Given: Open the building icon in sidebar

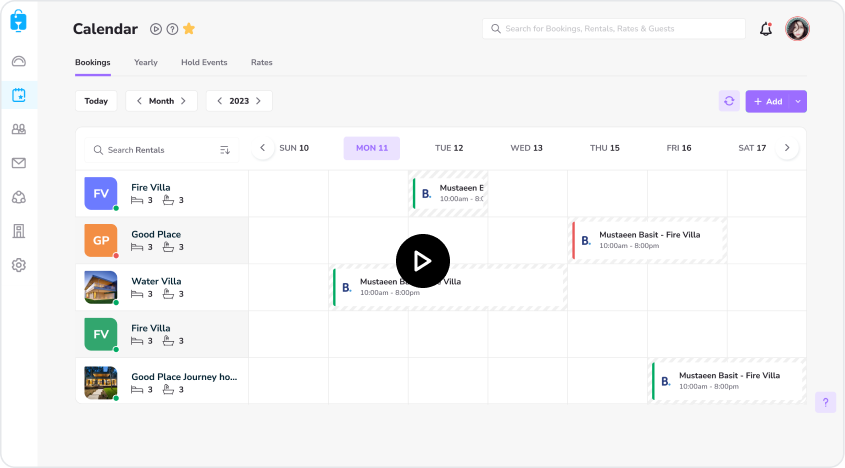Looking at the screenshot, I should pyautogui.click(x=18, y=231).
